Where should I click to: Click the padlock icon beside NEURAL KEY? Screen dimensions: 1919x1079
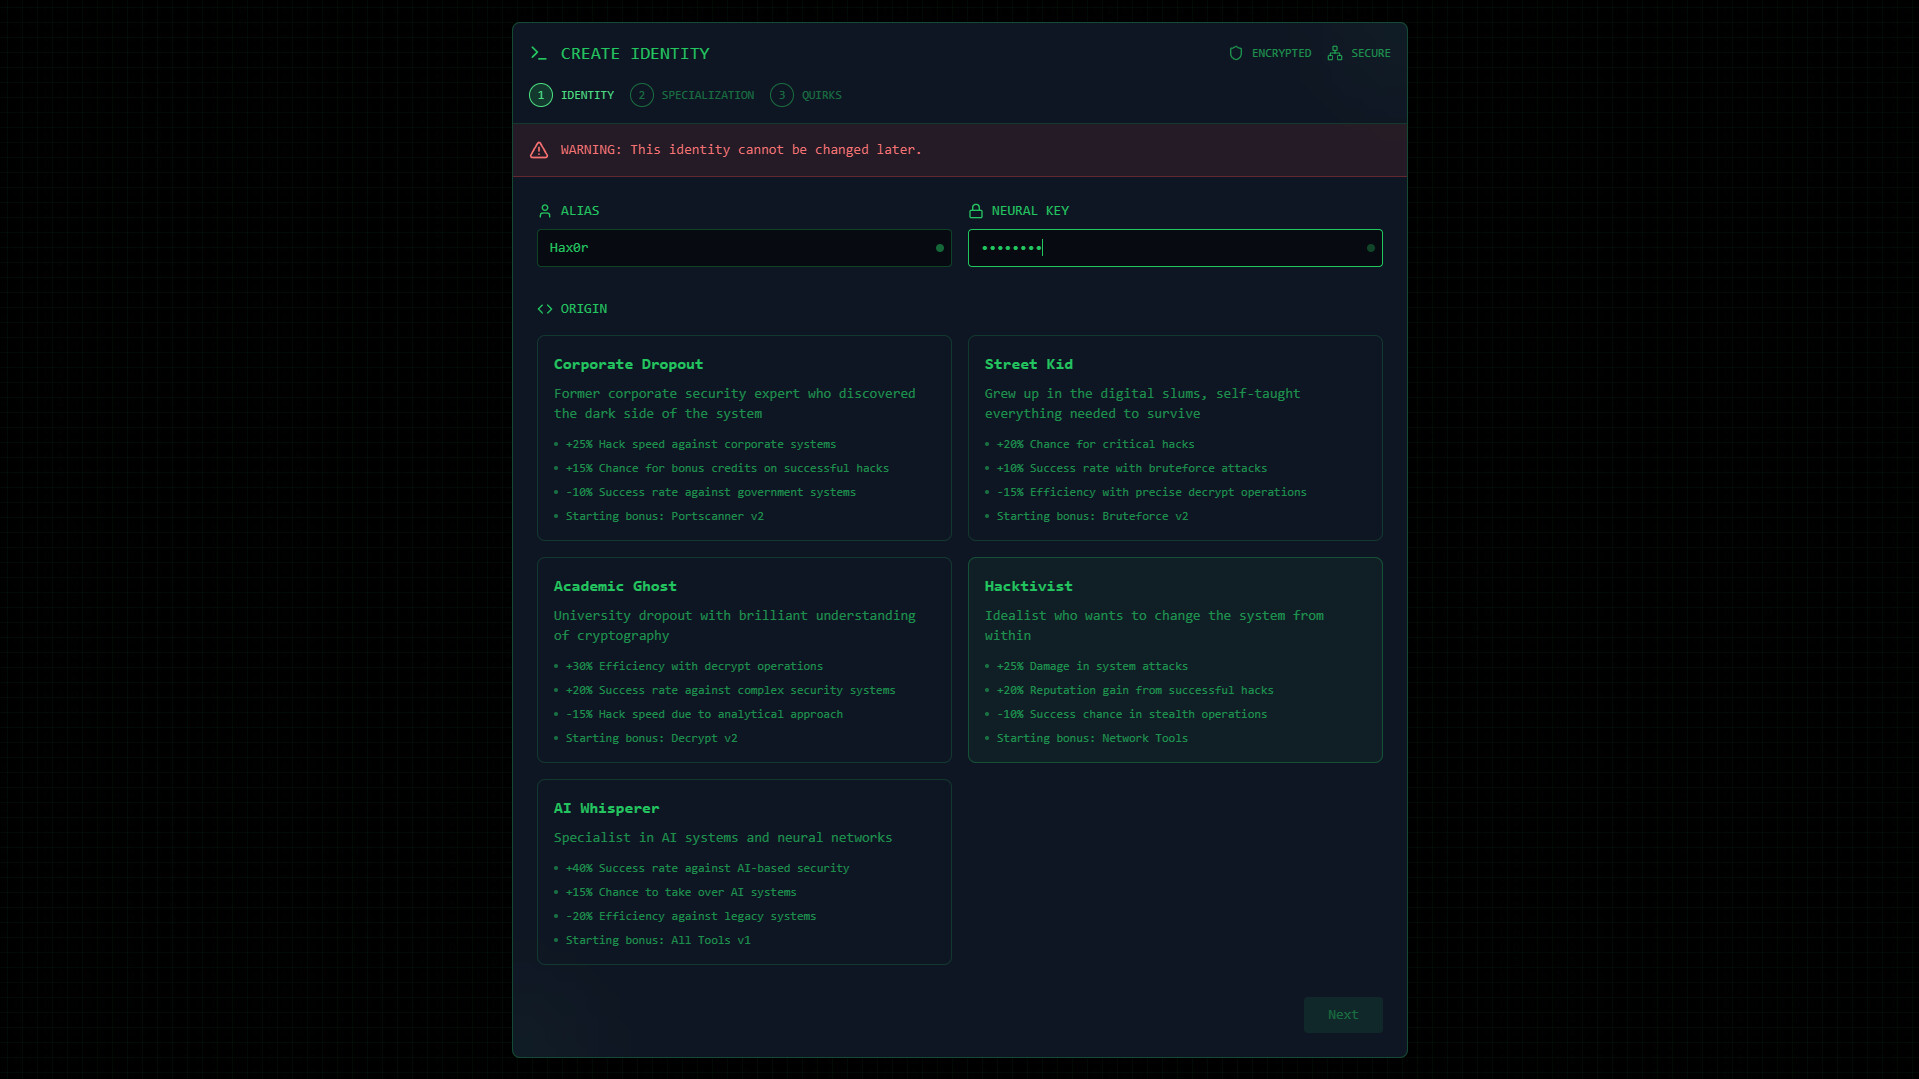[x=974, y=210]
